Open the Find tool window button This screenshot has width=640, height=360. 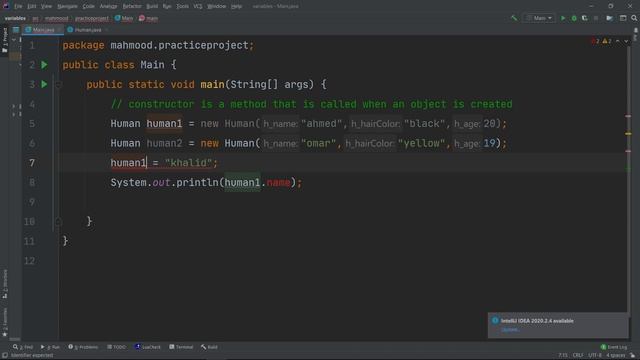pos(23,347)
